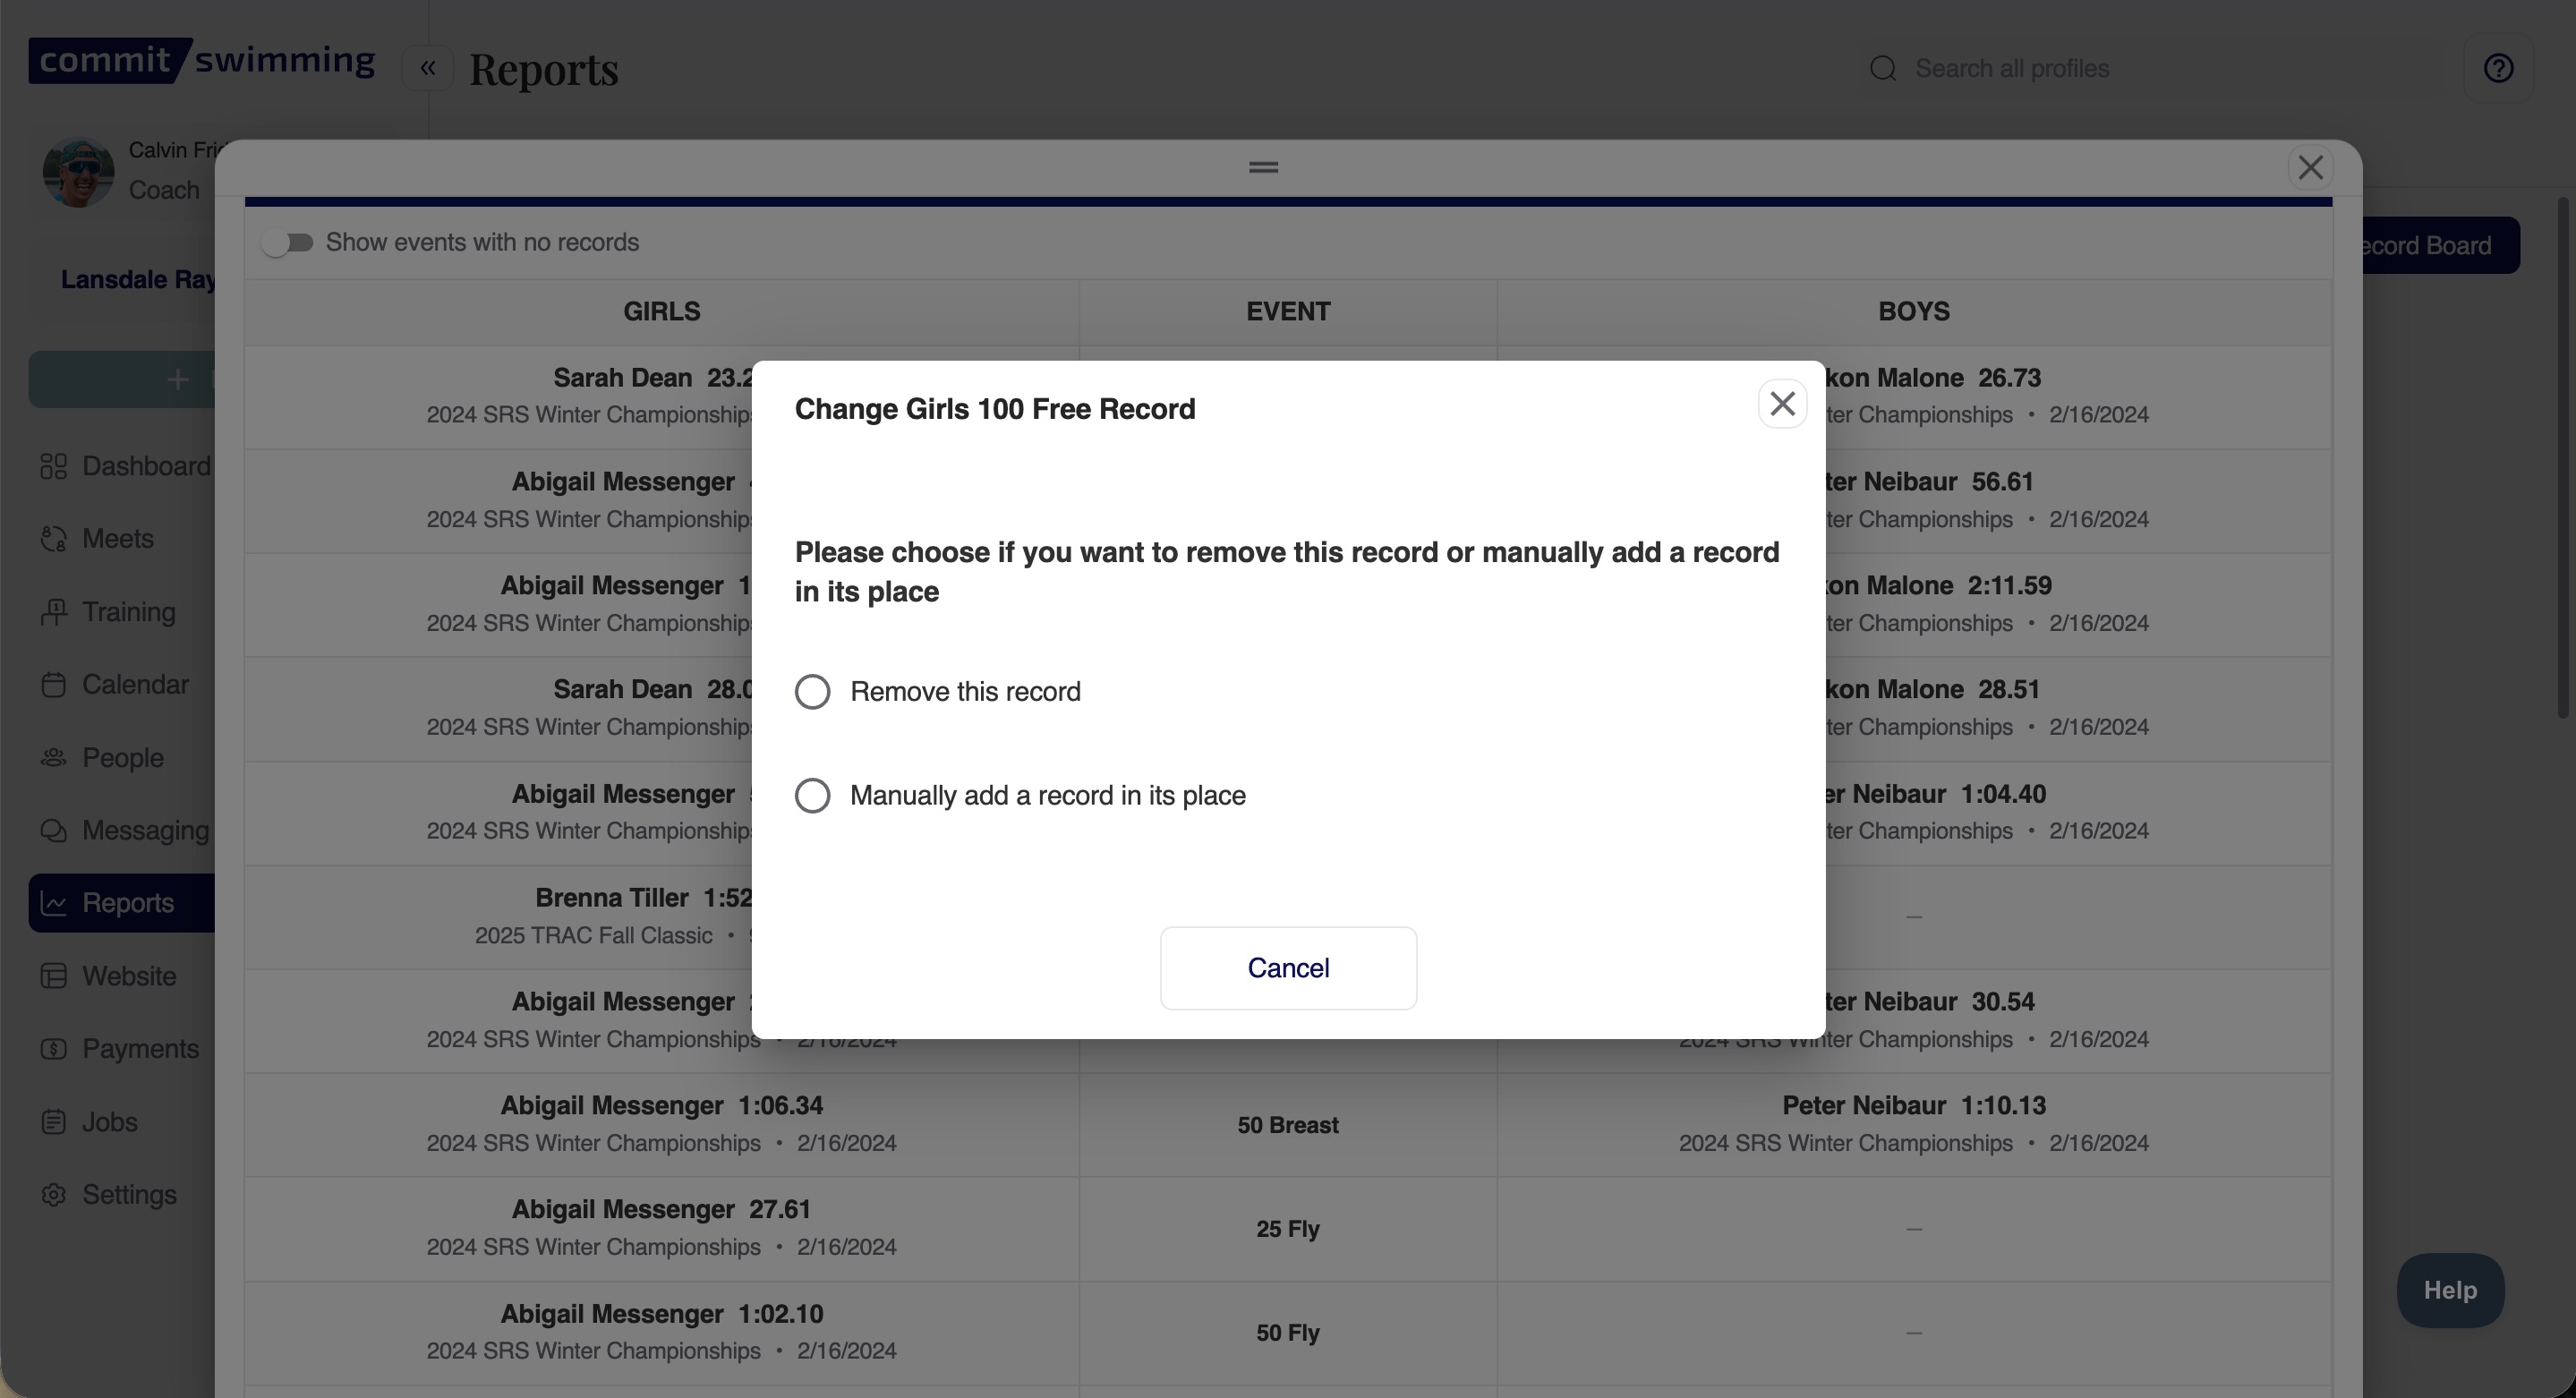Click the People icon in sidebar

coord(54,758)
